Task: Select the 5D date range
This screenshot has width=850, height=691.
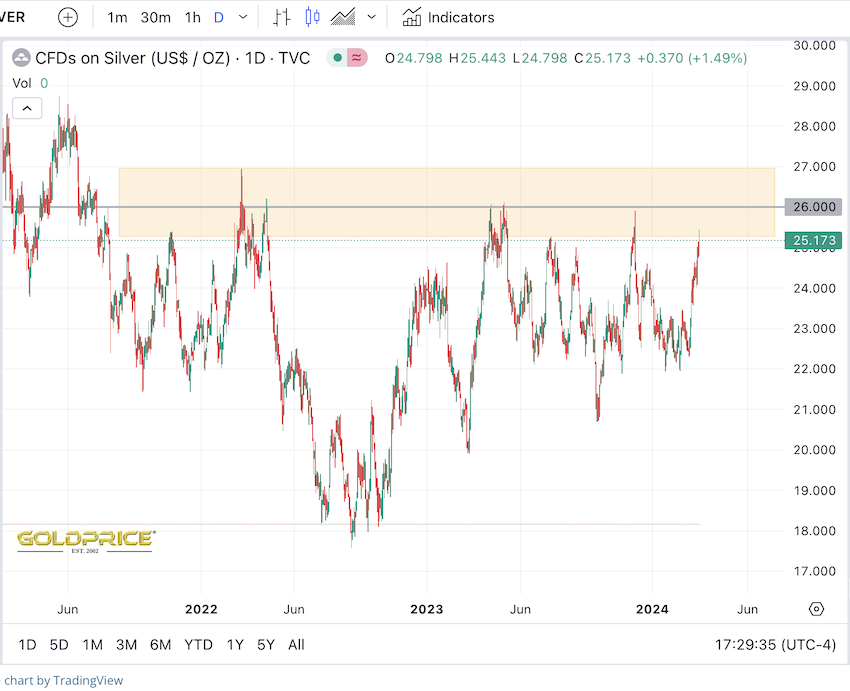Action: point(59,645)
